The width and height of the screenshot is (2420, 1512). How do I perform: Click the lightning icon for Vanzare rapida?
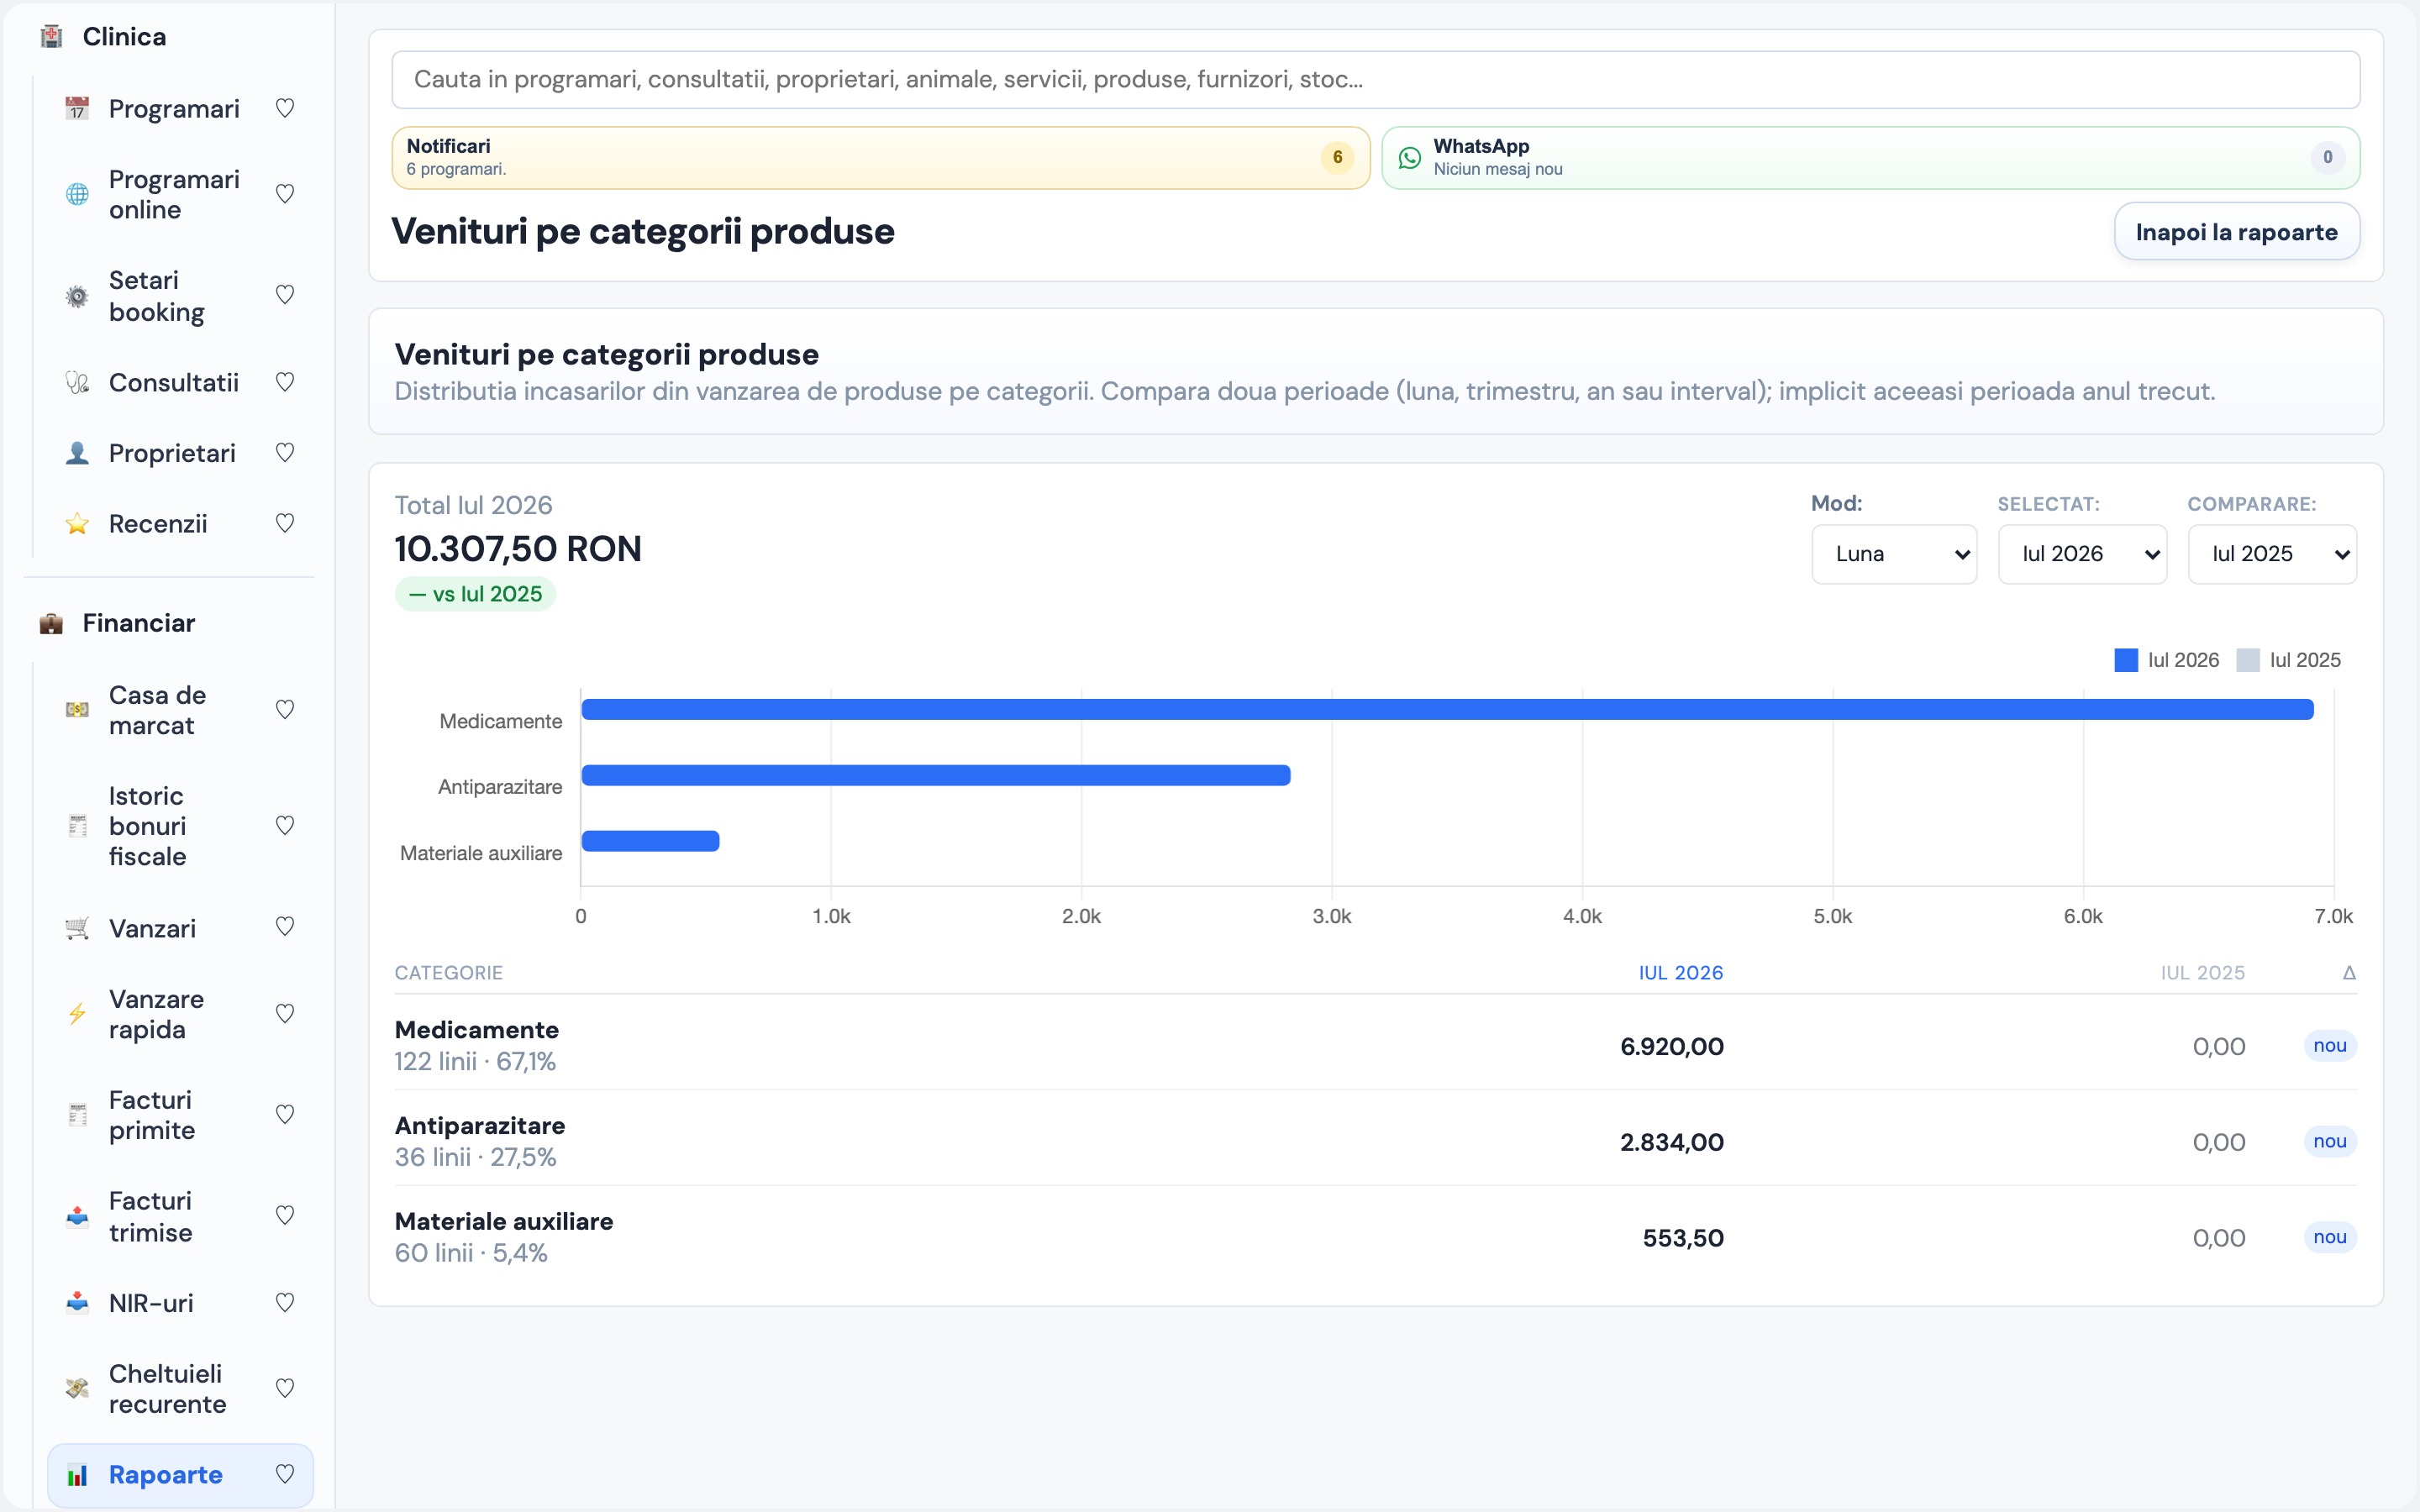(77, 1014)
